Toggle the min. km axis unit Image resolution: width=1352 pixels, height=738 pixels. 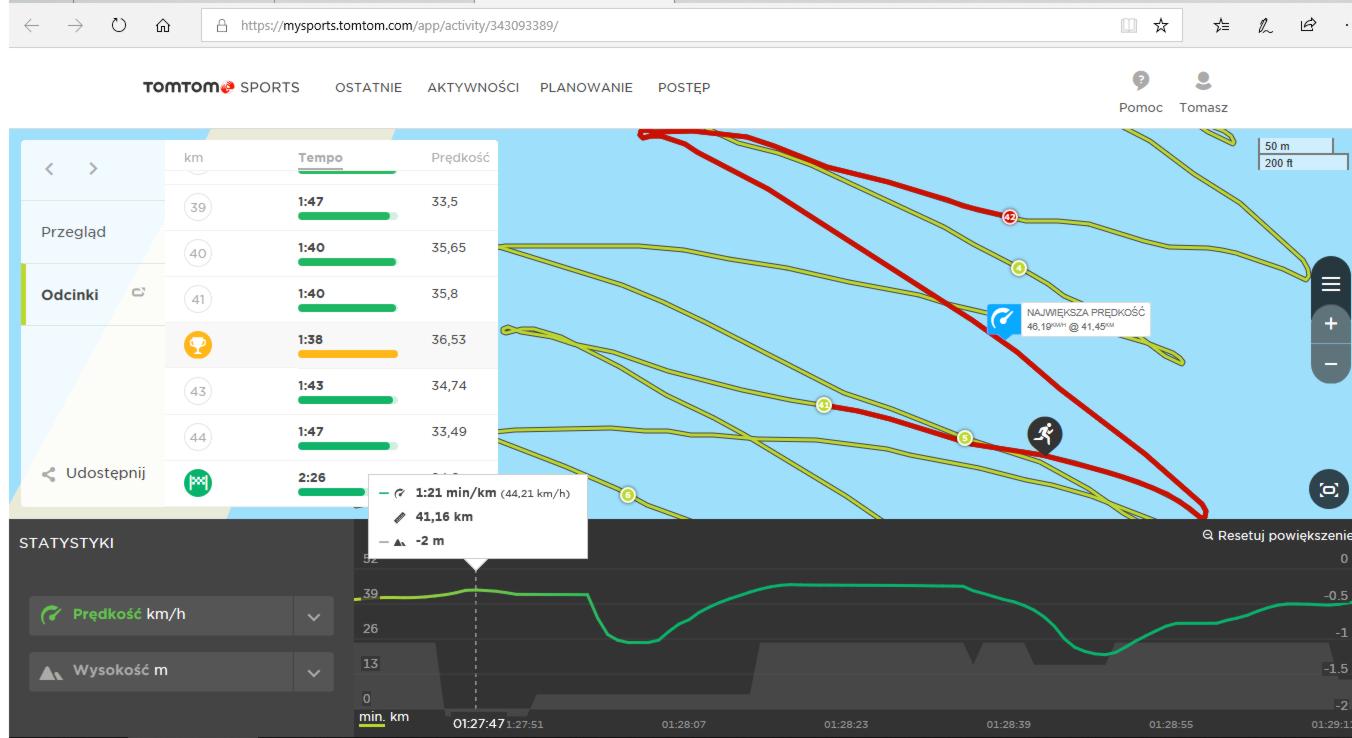384,718
